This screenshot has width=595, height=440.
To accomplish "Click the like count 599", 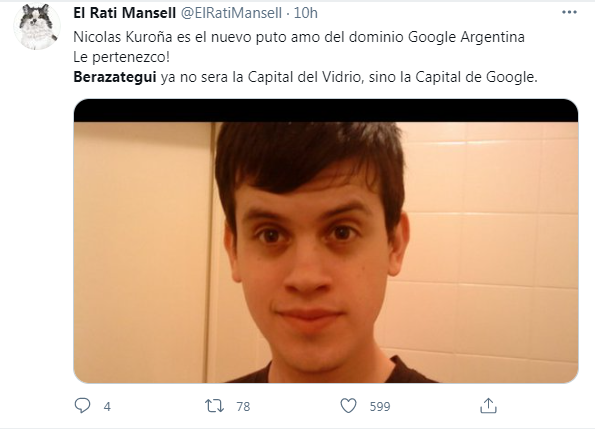I will [380, 407].
